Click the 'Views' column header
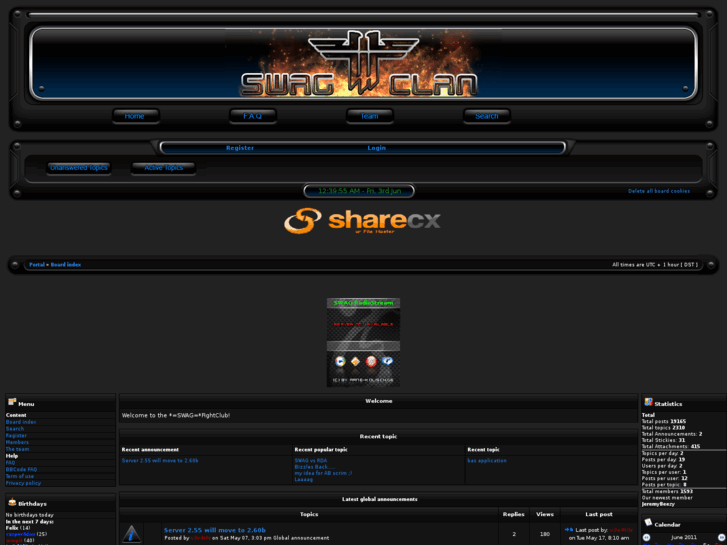The height and width of the screenshot is (545, 727). pos(545,514)
